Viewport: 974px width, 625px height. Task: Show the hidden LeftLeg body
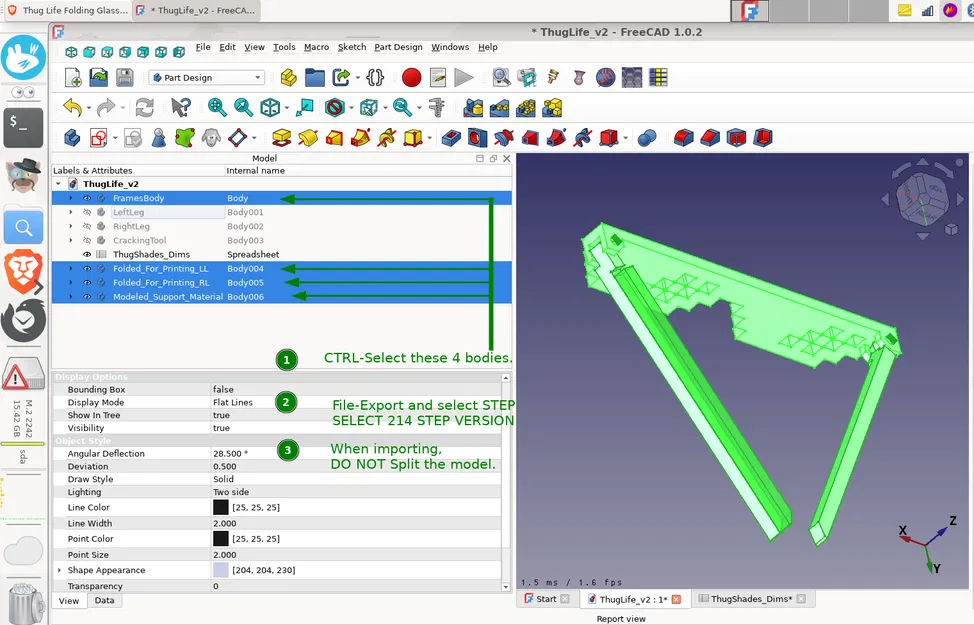point(86,212)
